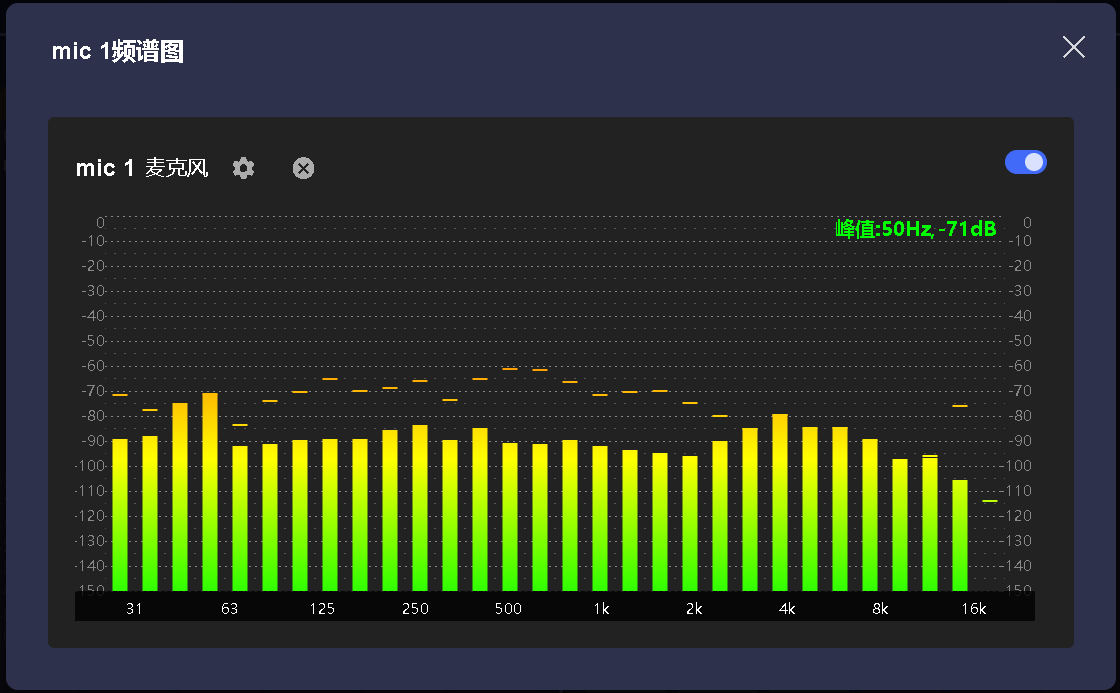Click the 峰值:50Hz, -71dB peak readout

point(915,229)
